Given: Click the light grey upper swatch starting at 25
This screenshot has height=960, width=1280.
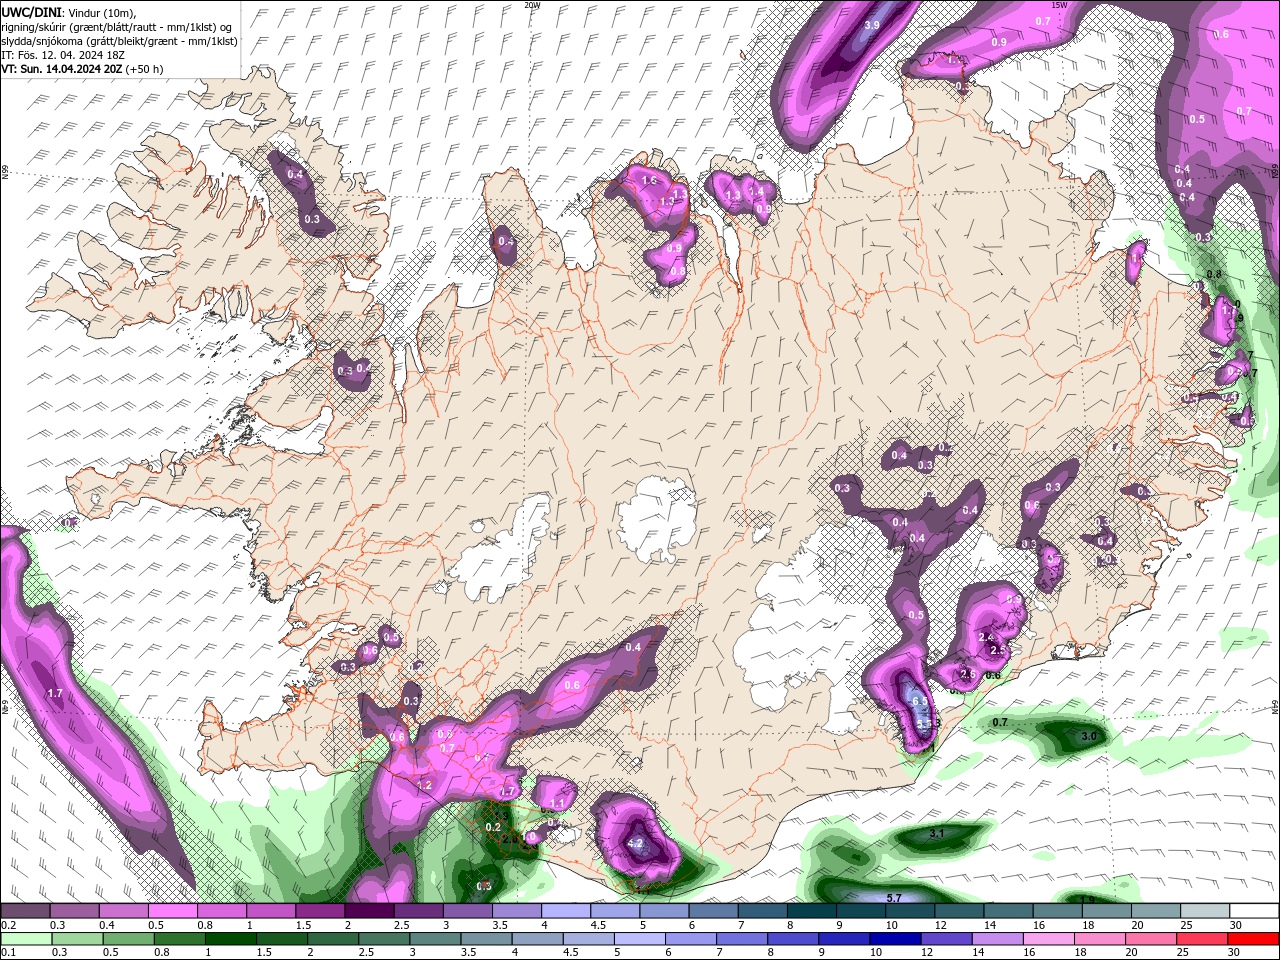Looking at the screenshot, I should click(1204, 911).
